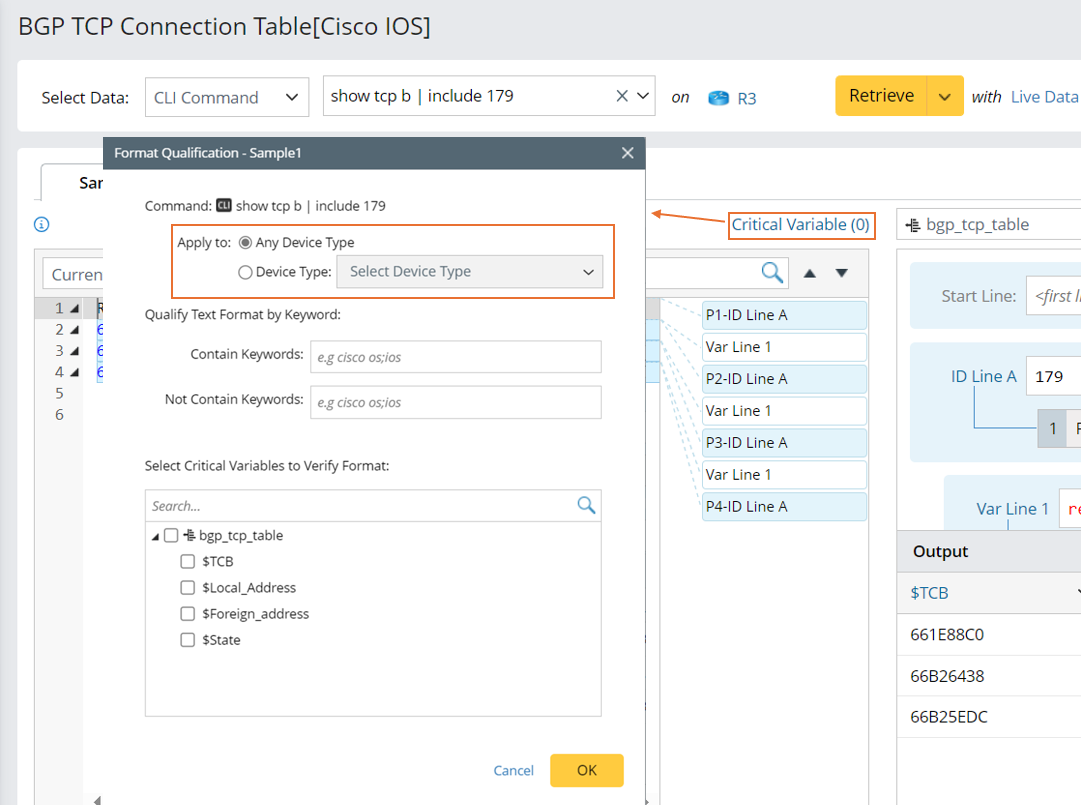Expand the Retrieve button dropdown arrow
Image resolution: width=1081 pixels, height=805 pixels.
coord(944,97)
